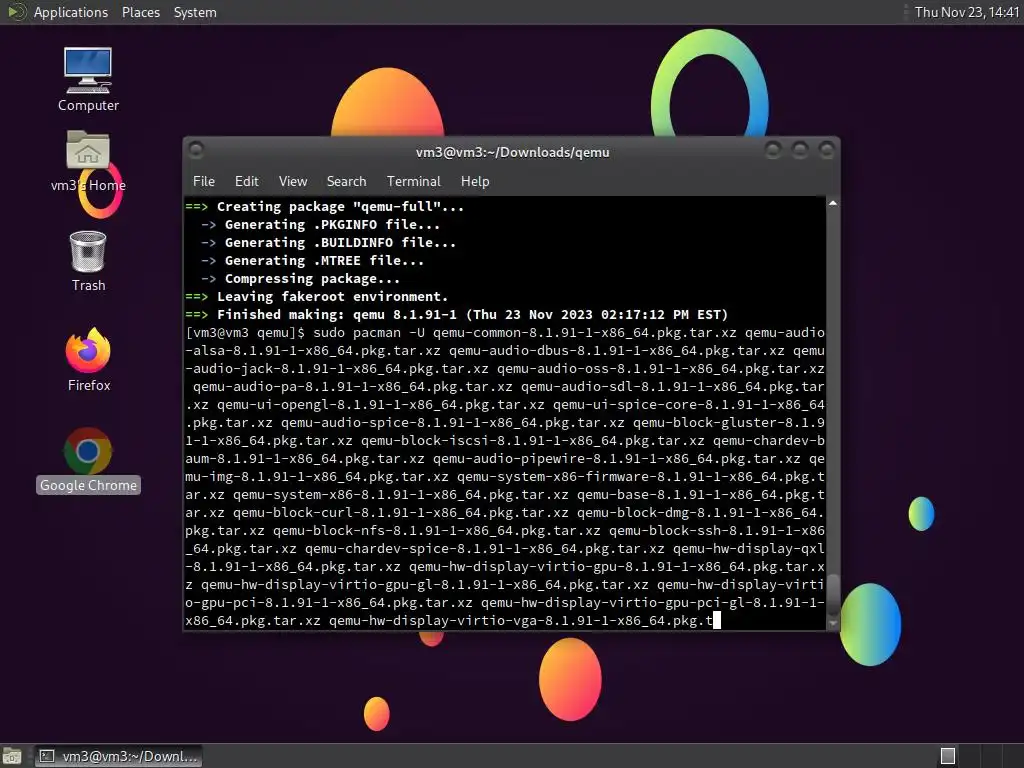
Task: Open the terminal Edit menu
Action: (x=246, y=181)
